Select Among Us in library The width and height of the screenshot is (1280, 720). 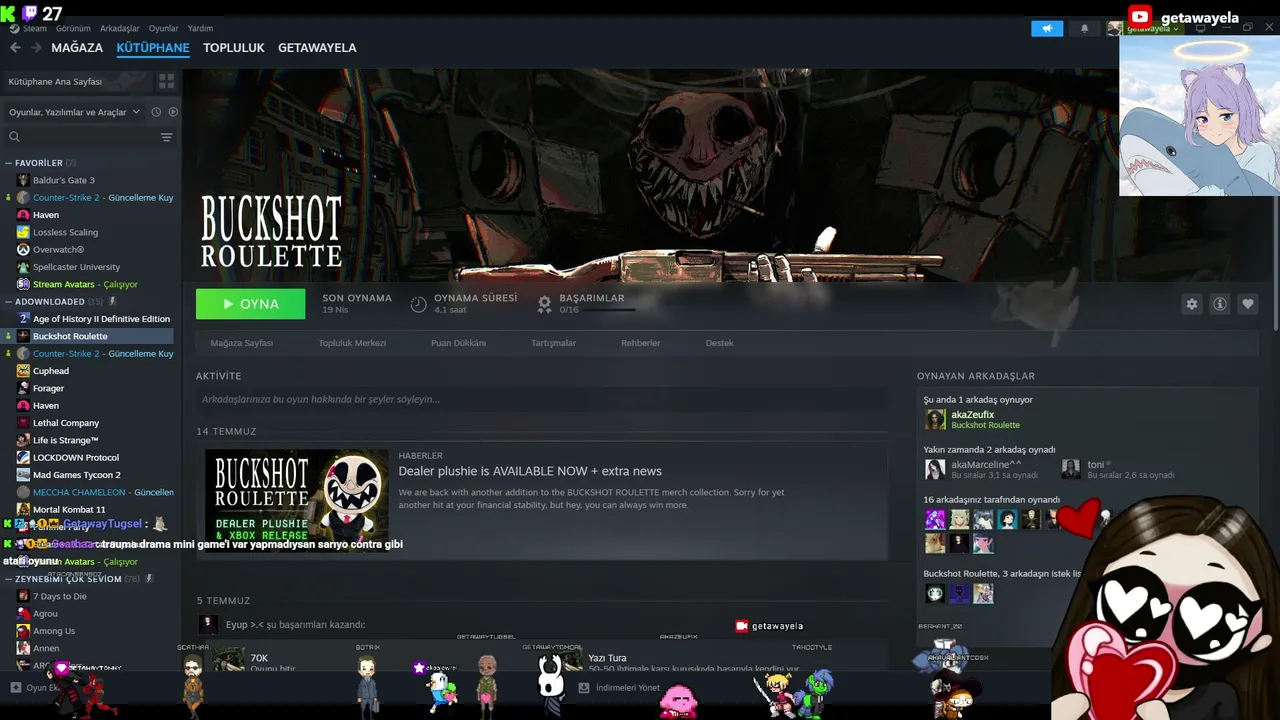point(53,631)
